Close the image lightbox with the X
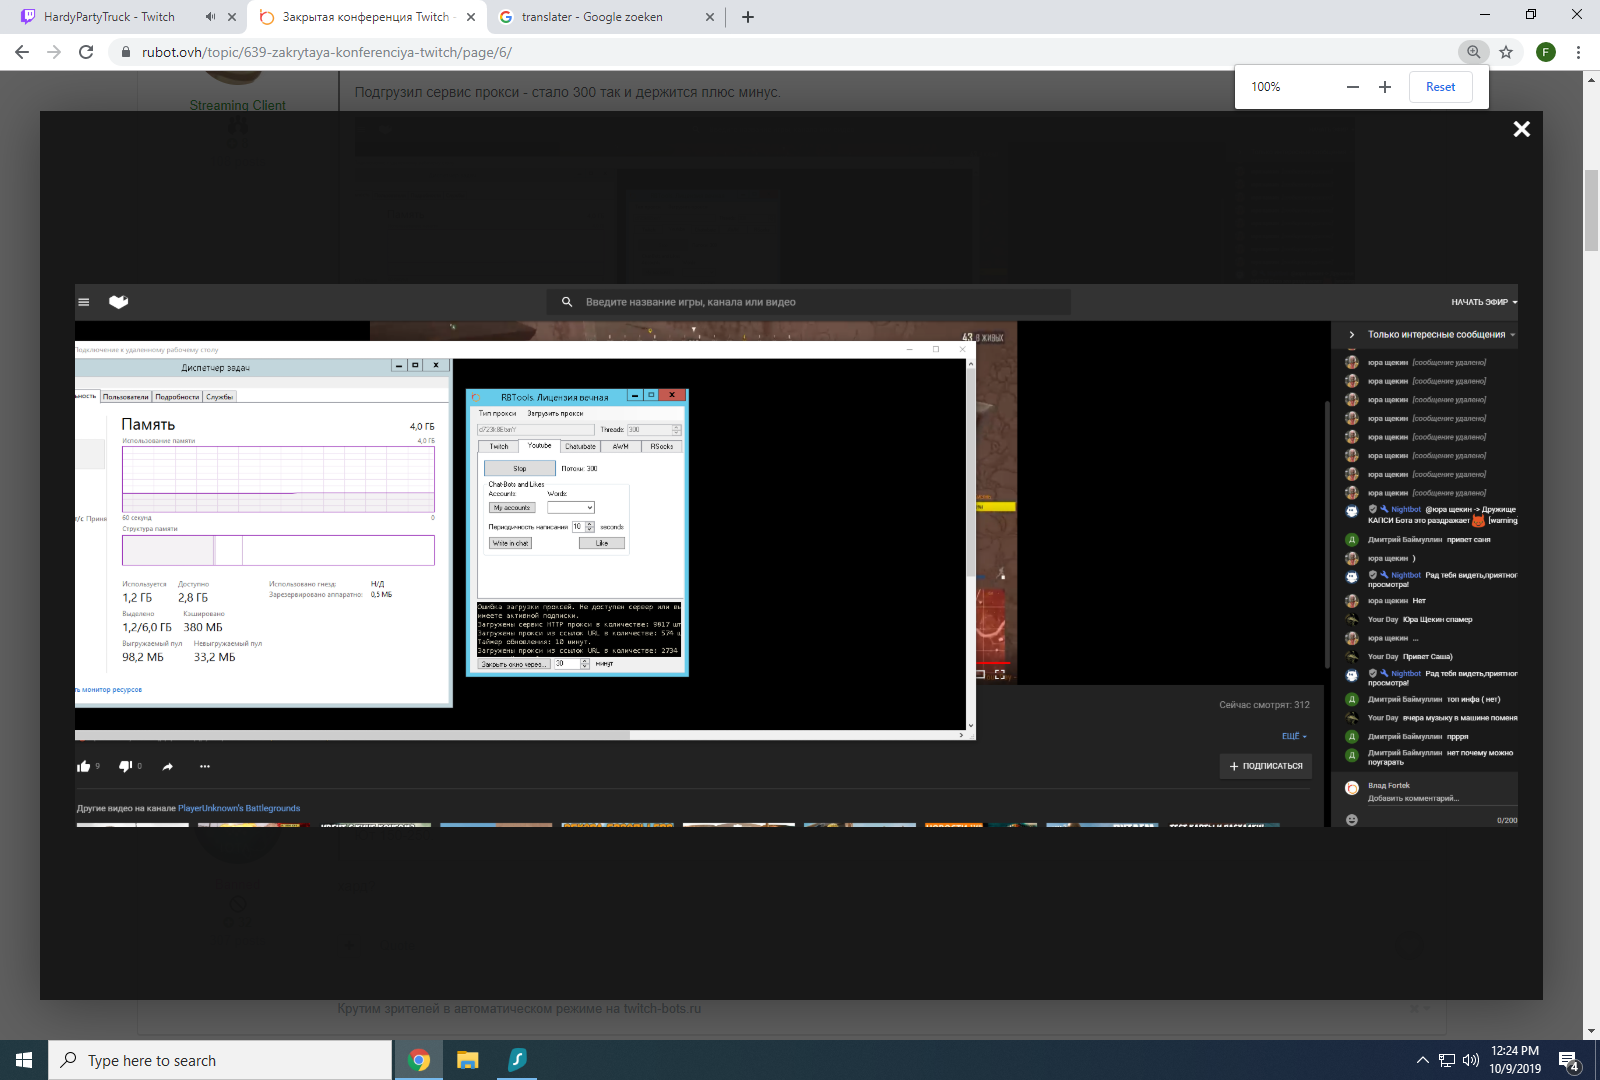 click(x=1521, y=129)
